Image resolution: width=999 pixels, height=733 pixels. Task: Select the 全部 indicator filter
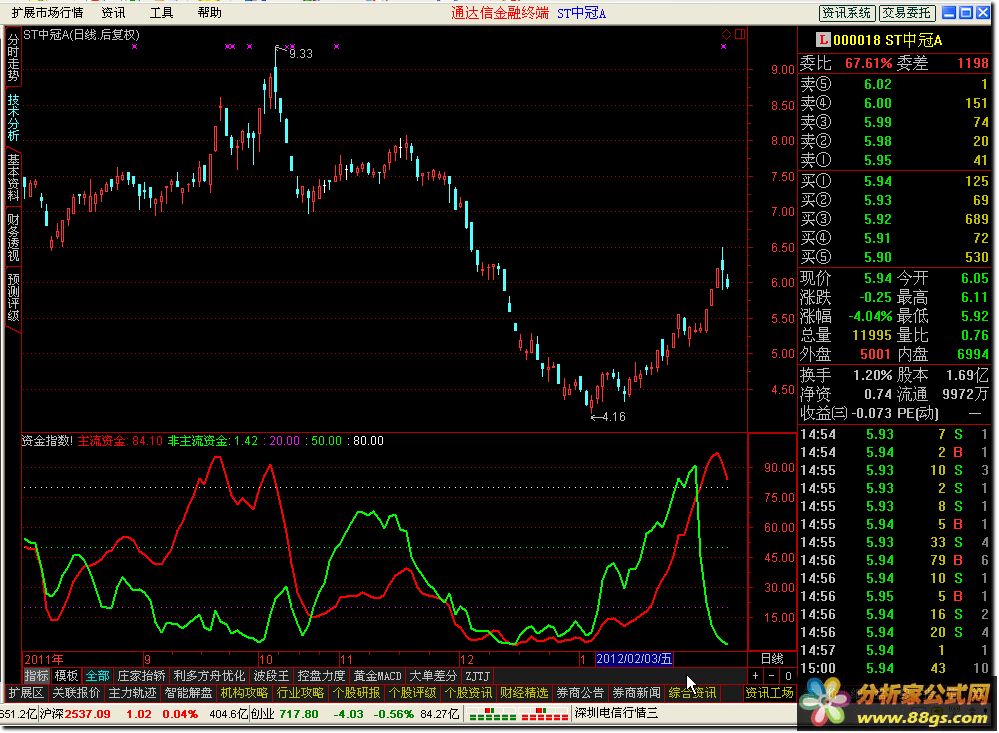click(x=97, y=676)
